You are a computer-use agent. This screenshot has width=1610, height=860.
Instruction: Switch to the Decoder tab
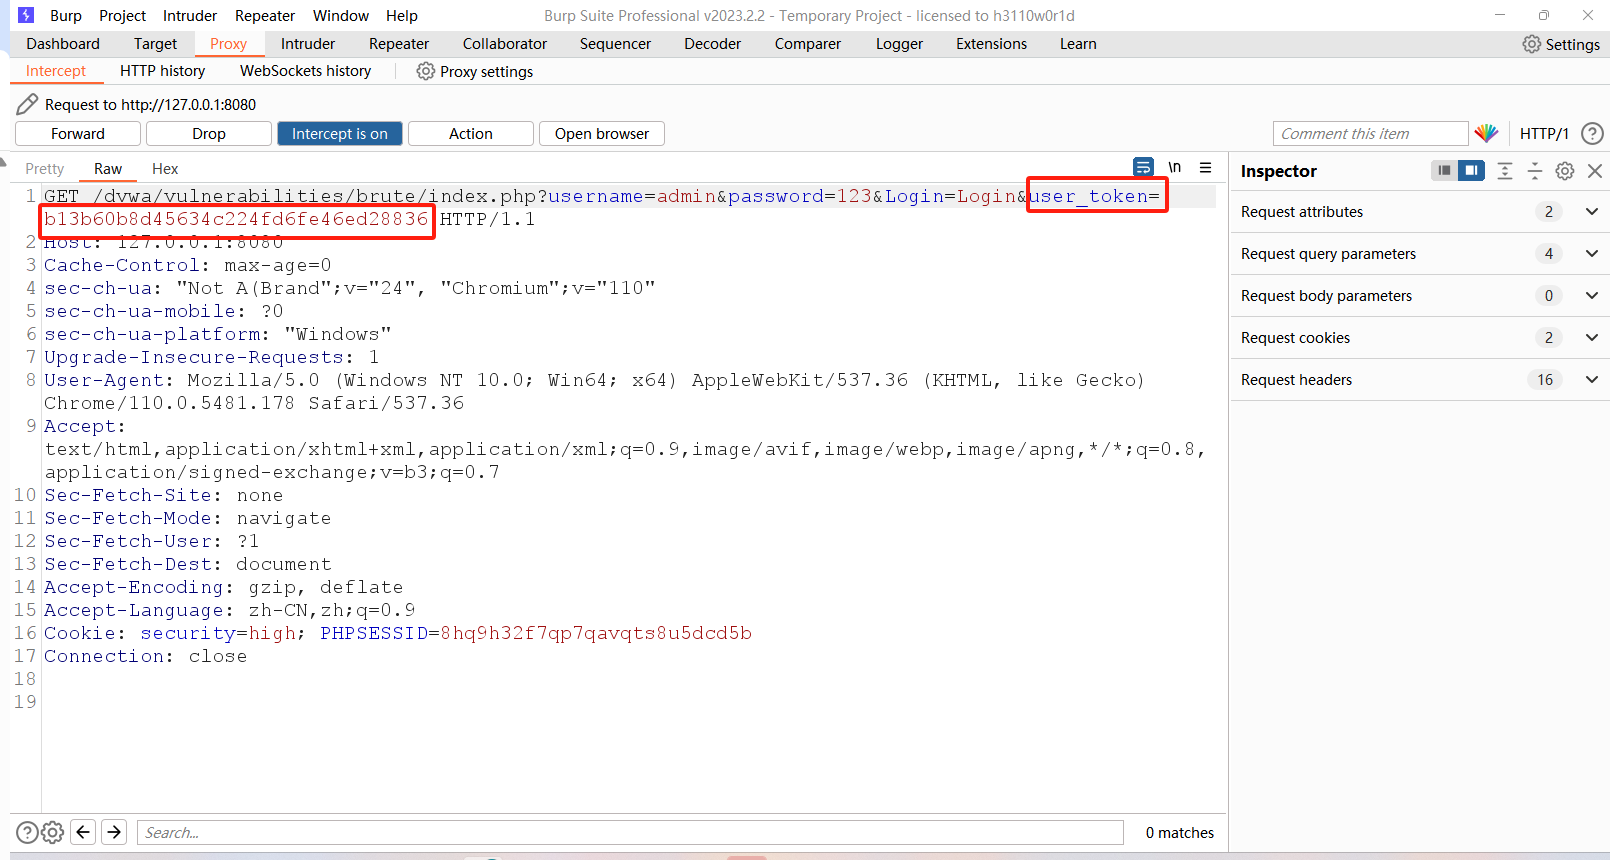(x=713, y=44)
